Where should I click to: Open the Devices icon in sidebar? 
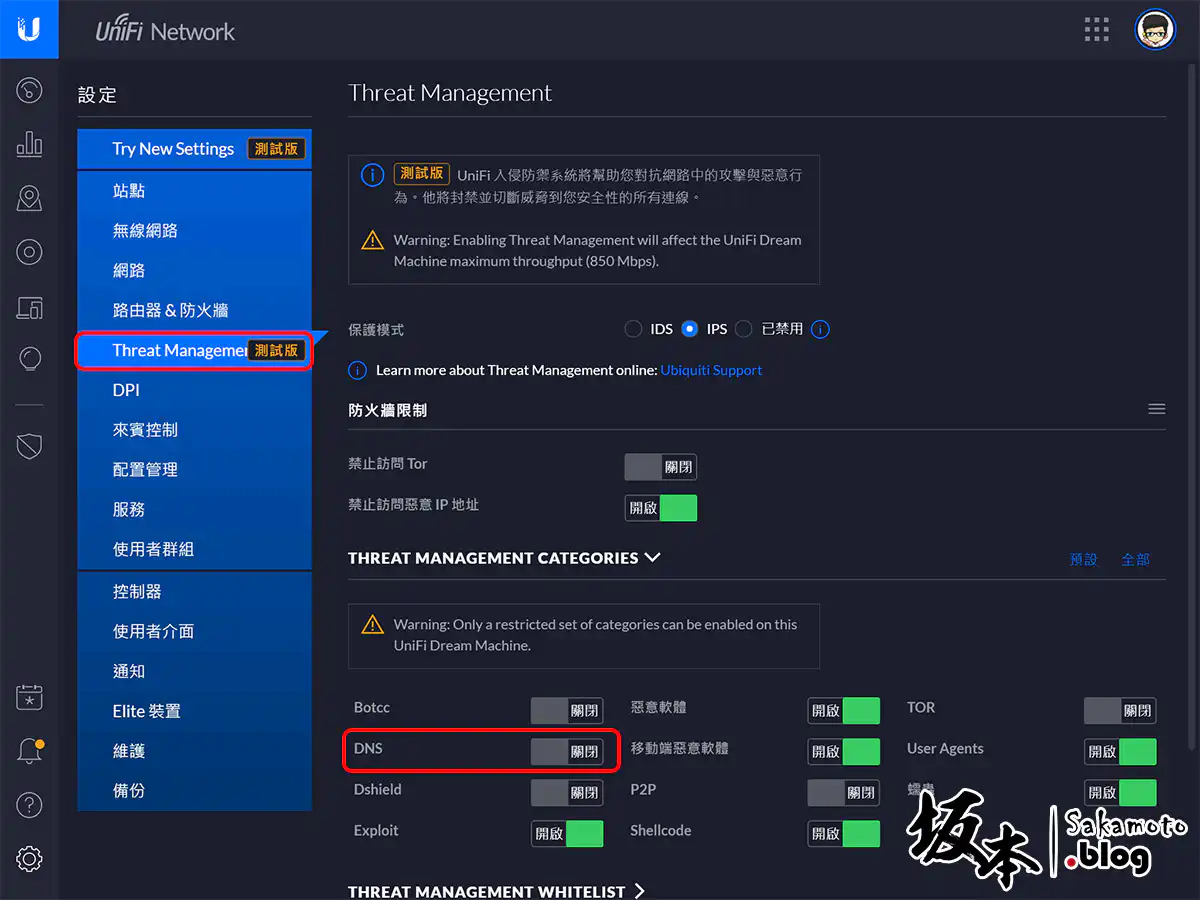pyautogui.click(x=29, y=252)
